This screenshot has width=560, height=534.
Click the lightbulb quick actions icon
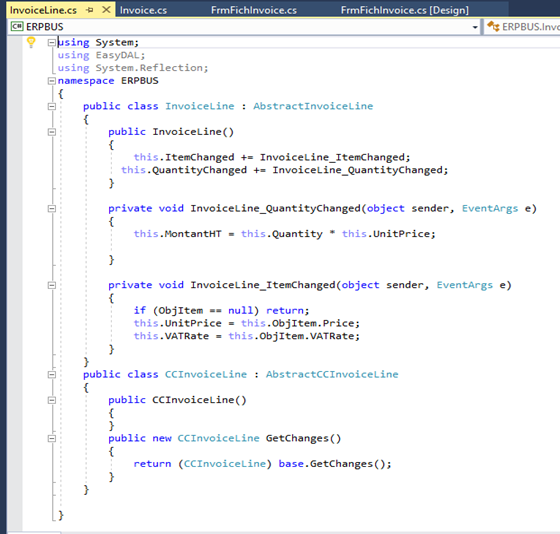(31, 43)
